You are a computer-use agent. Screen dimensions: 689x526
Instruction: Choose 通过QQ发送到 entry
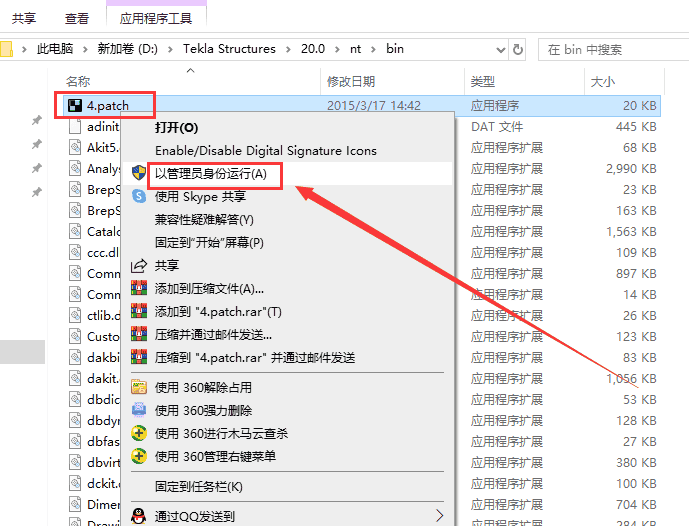195,516
